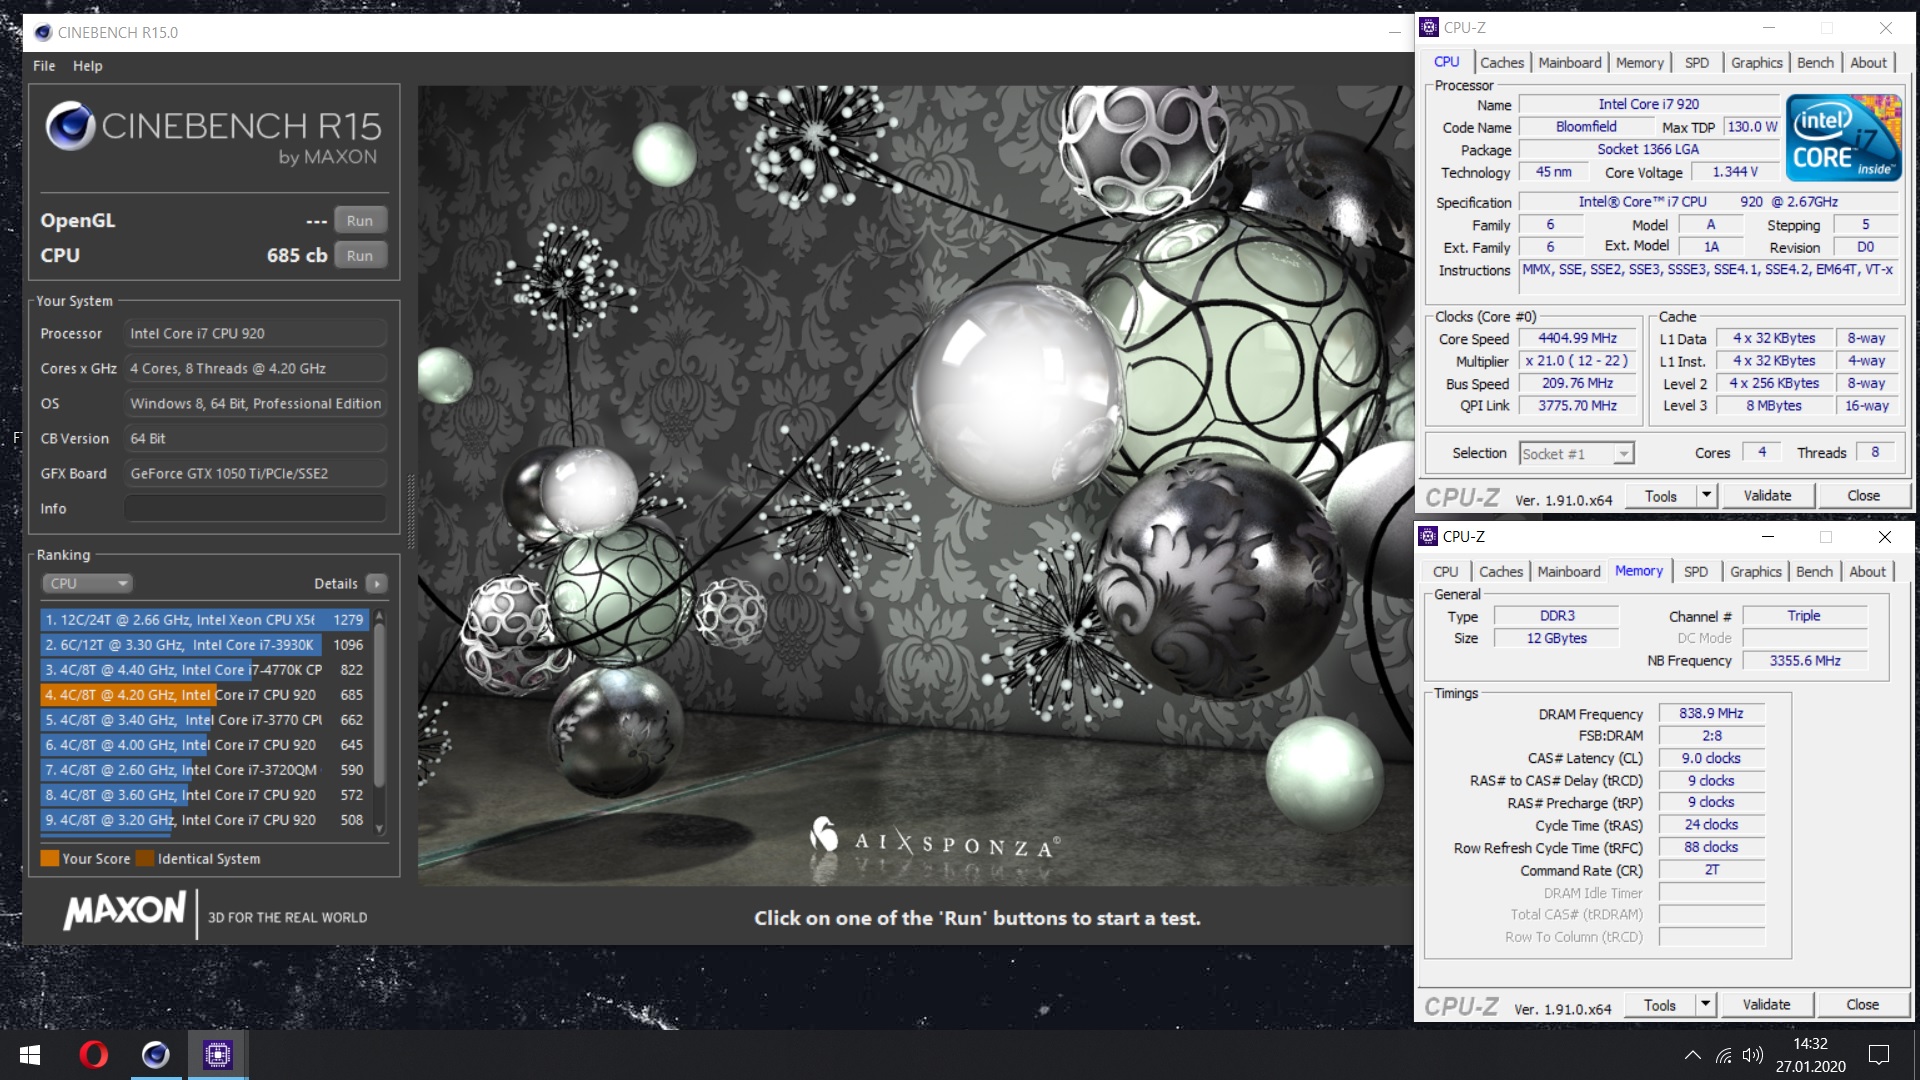
Task: Click scroll down arrow in ranking list
Action: (379, 829)
